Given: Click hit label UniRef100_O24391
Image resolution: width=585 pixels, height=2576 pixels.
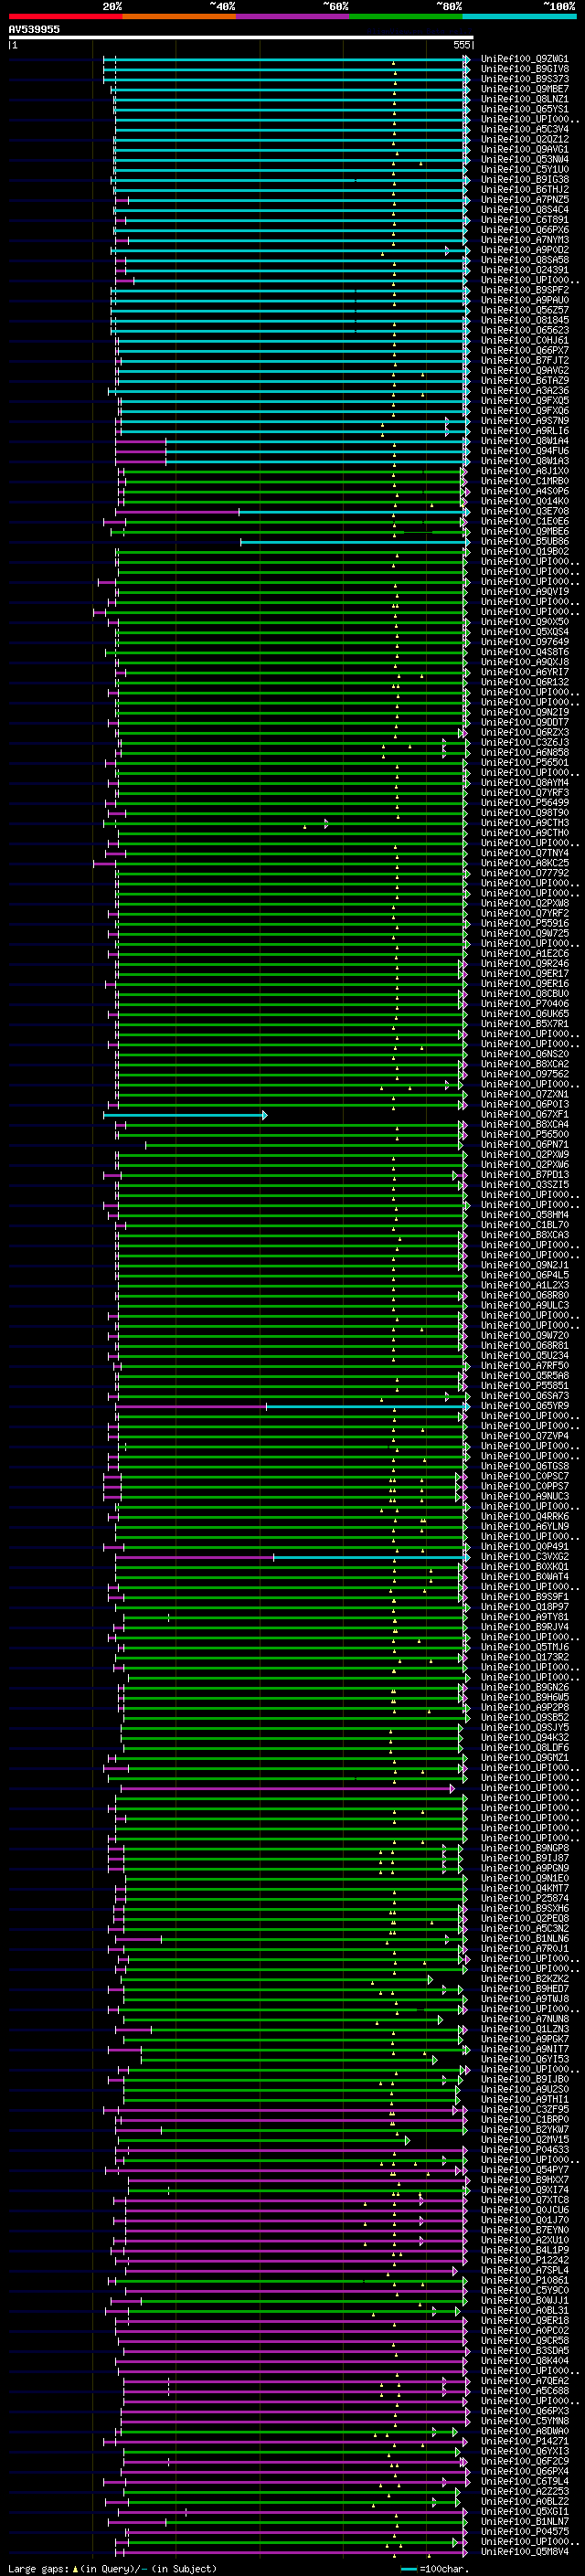Looking at the screenshot, I should [525, 270].
